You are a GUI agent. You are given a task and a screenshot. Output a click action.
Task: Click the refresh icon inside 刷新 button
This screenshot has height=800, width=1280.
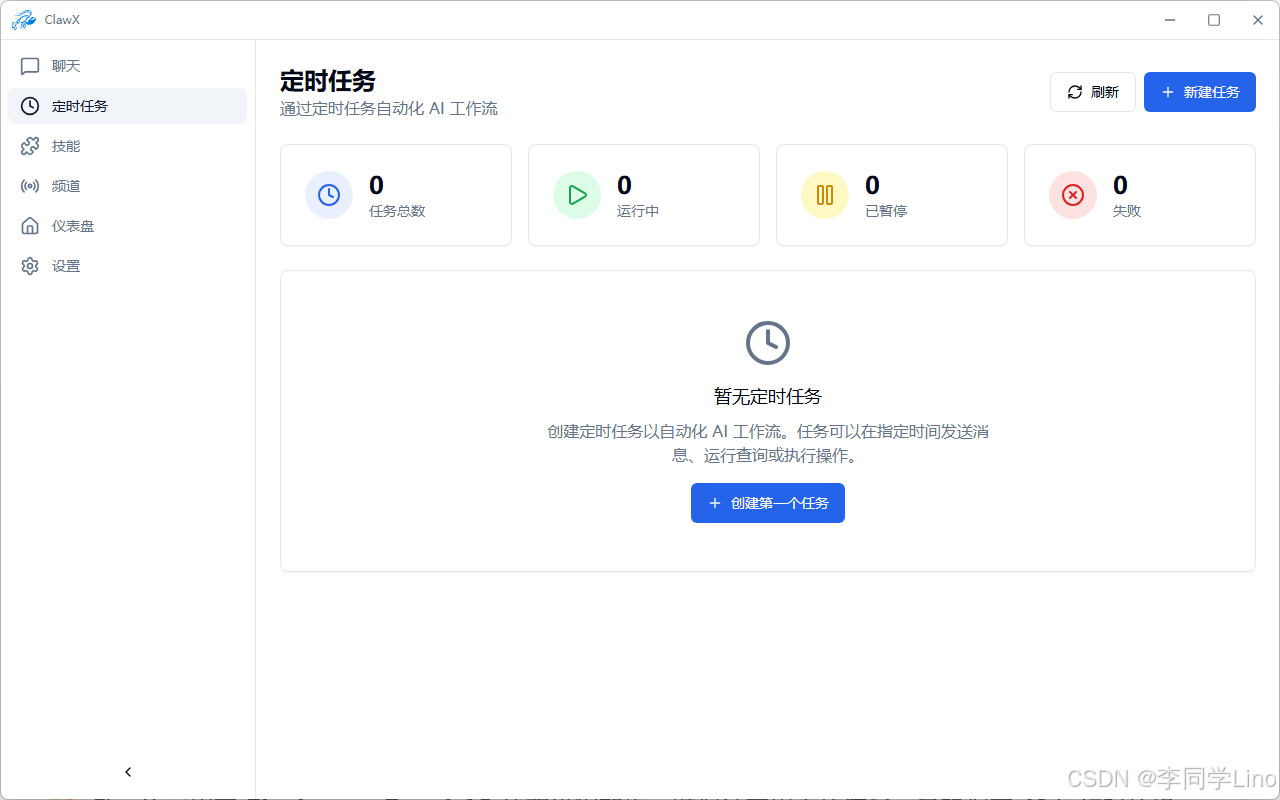click(1073, 91)
